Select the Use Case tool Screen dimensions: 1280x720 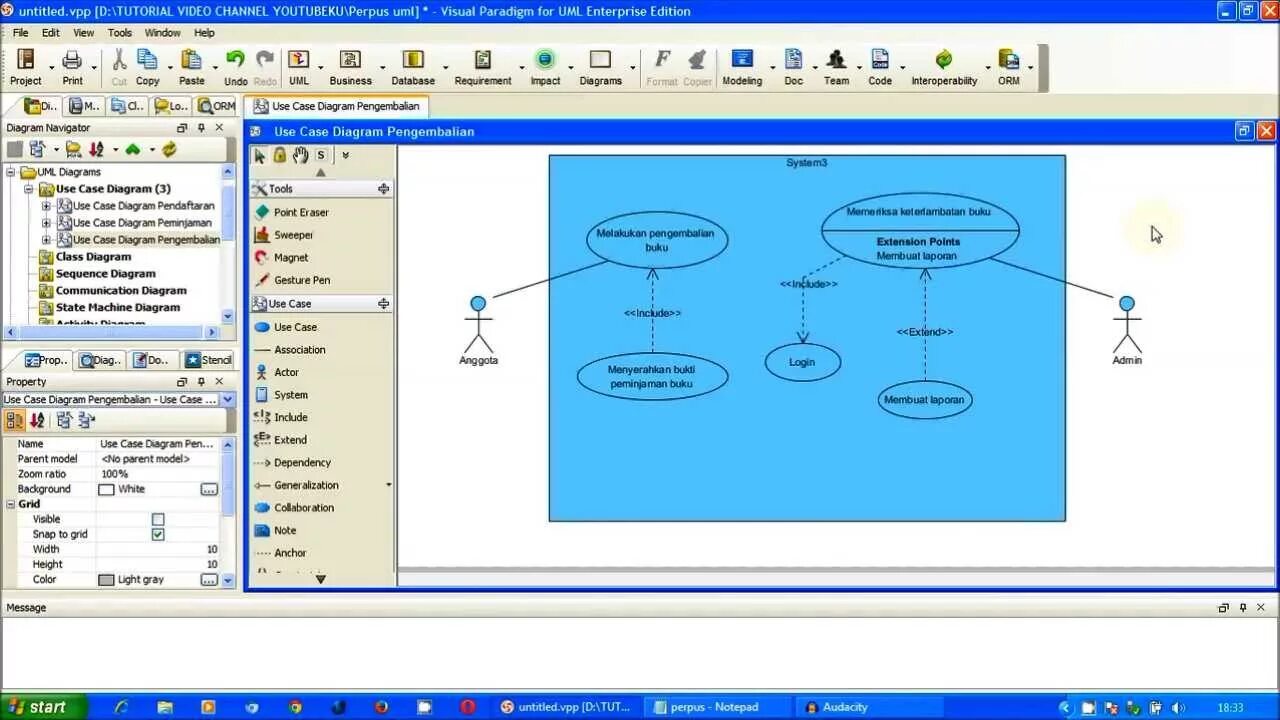click(294, 327)
